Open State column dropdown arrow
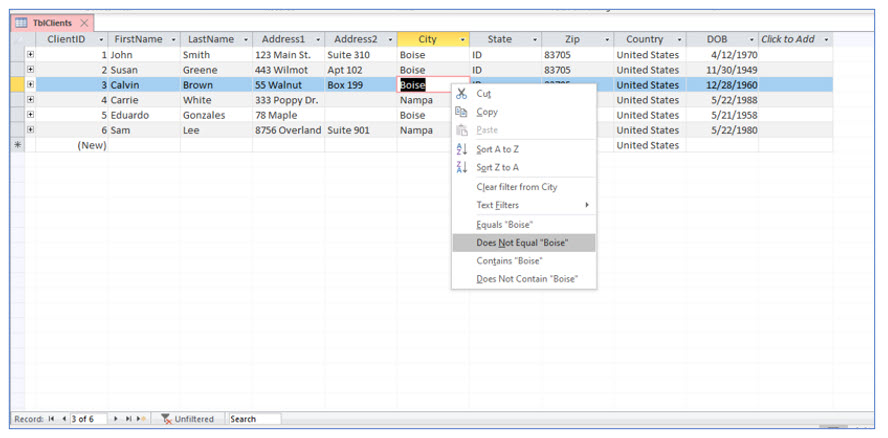 pos(535,40)
